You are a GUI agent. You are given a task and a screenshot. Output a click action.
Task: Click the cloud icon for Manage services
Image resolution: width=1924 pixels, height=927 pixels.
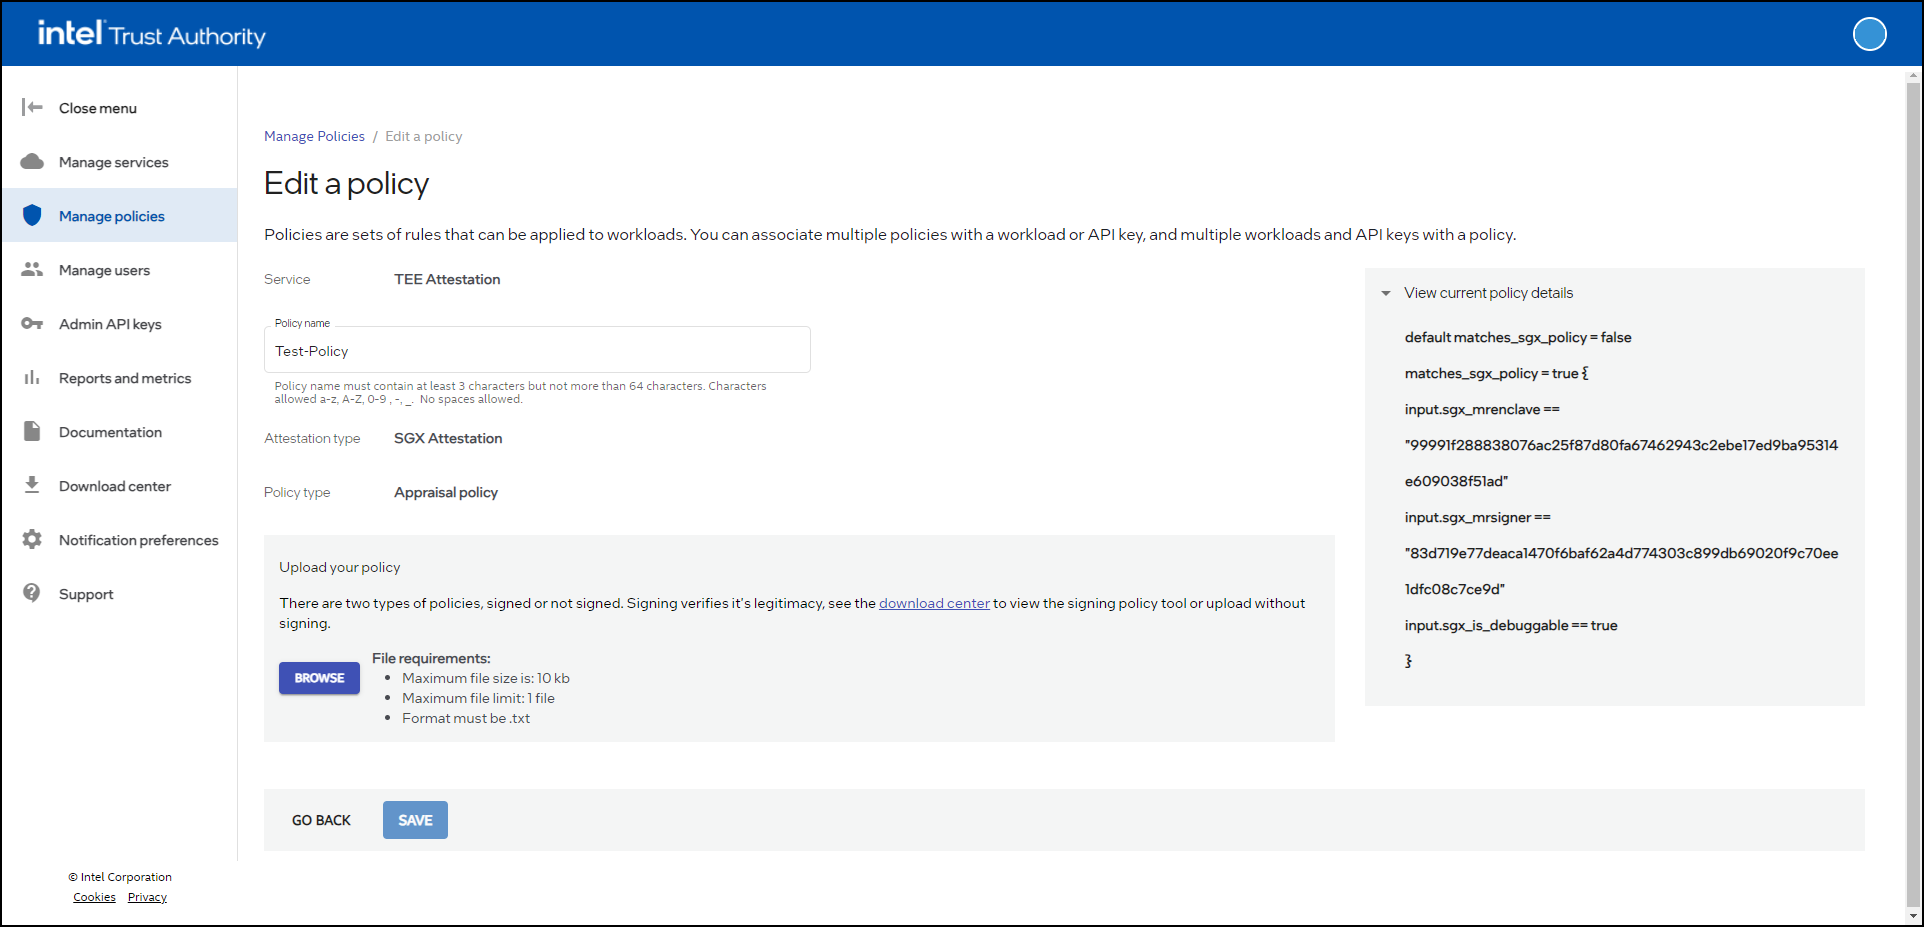[32, 161]
